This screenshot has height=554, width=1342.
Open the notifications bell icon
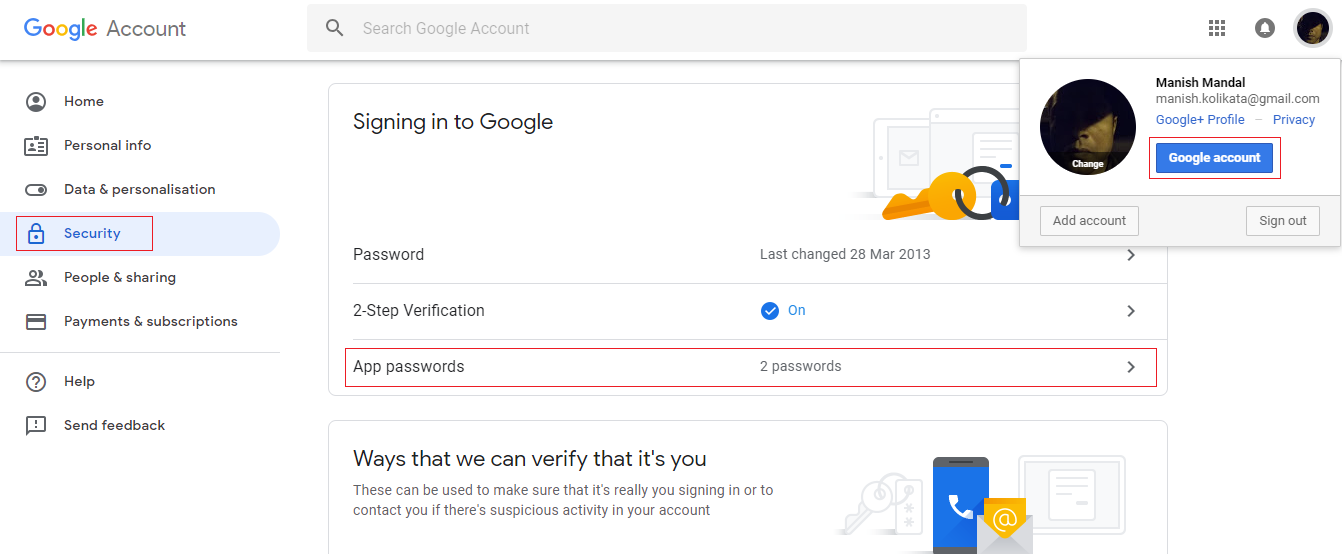[1265, 28]
